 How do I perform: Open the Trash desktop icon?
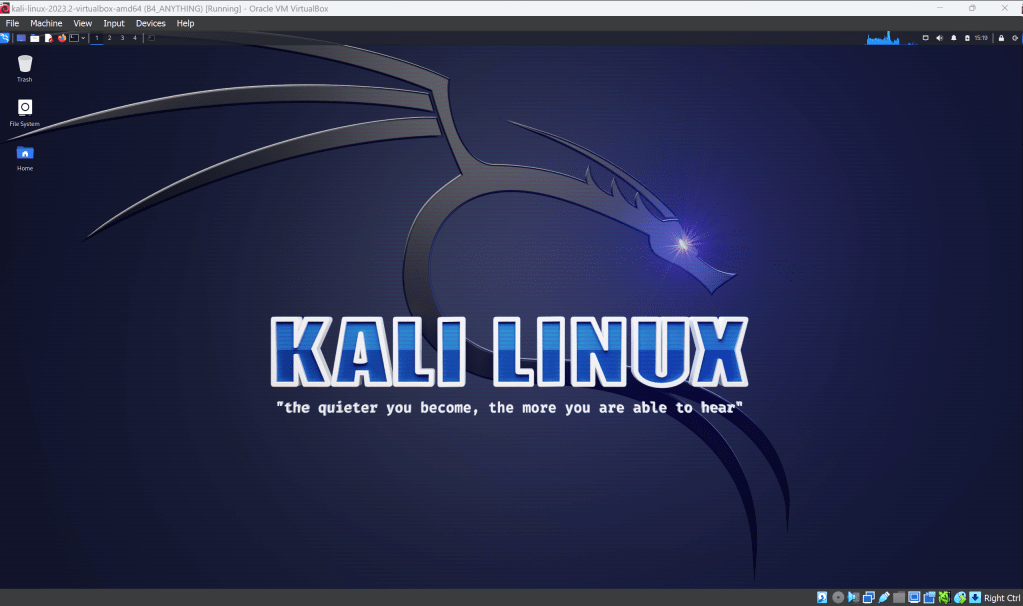click(x=25, y=64)
